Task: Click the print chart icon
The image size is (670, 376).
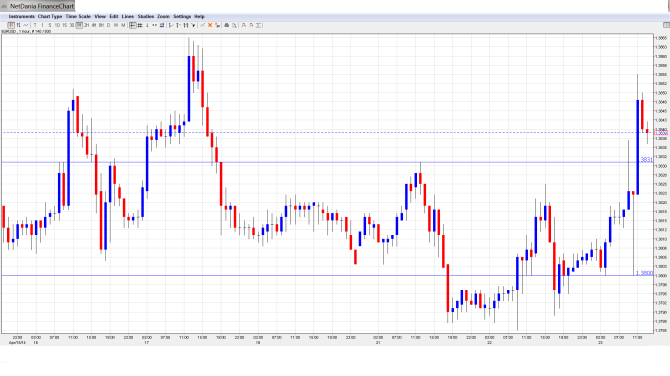Action: (227, 25)
